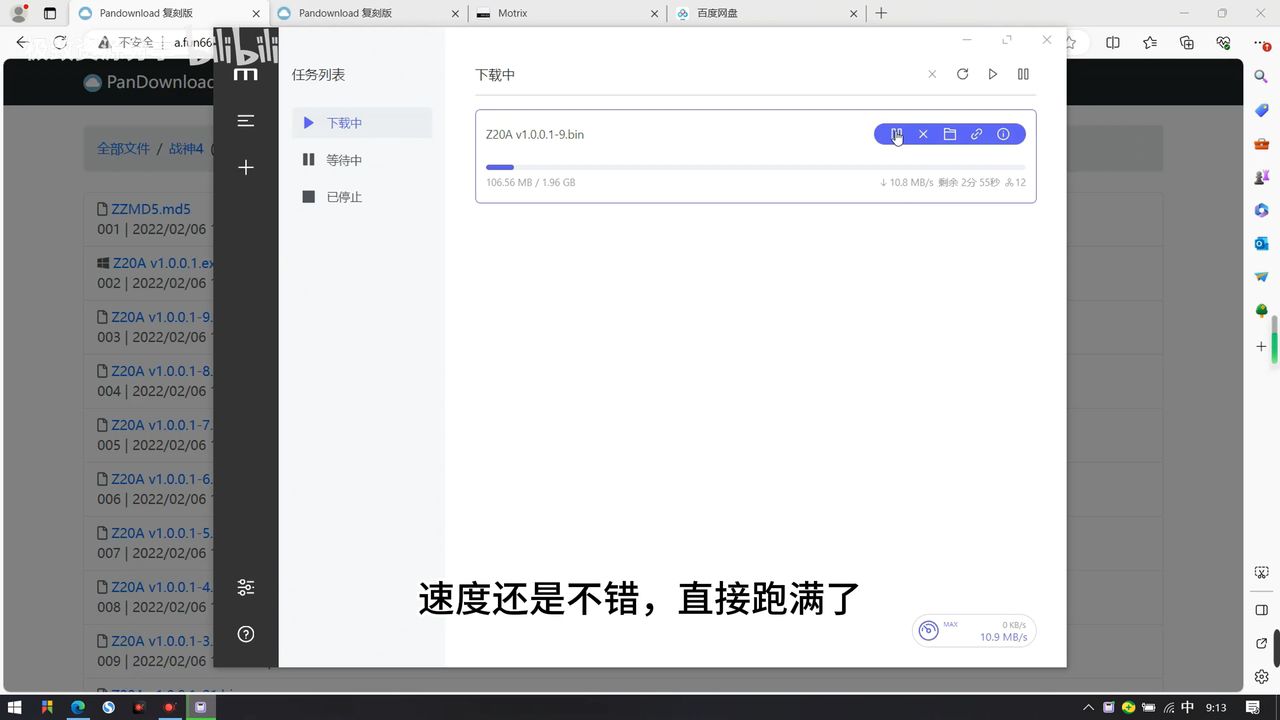Click 战神4 breadcrumb in PanDownload page
The height and width of the screenshot is (720, 1280).
(x=186, y=148)
